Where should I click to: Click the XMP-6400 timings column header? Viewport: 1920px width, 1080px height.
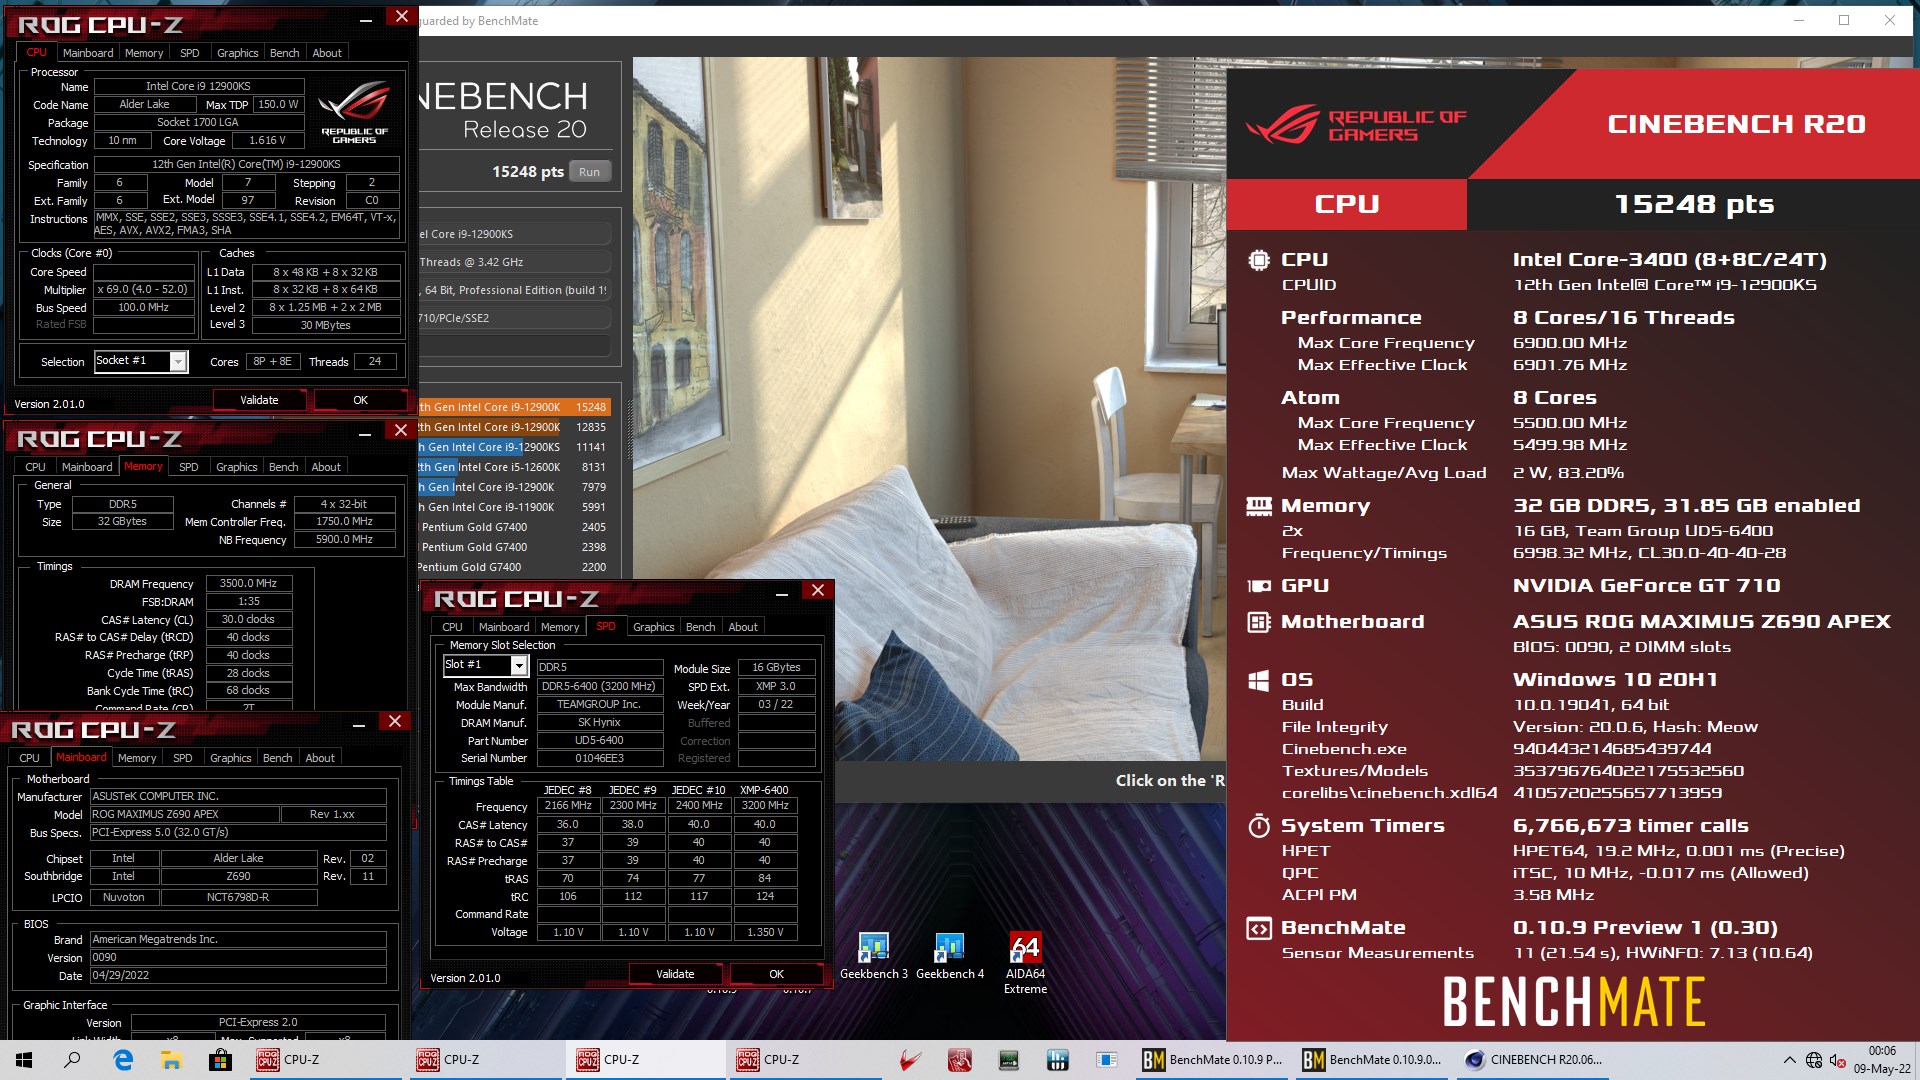pyautogui.click(x=764, y=790)
